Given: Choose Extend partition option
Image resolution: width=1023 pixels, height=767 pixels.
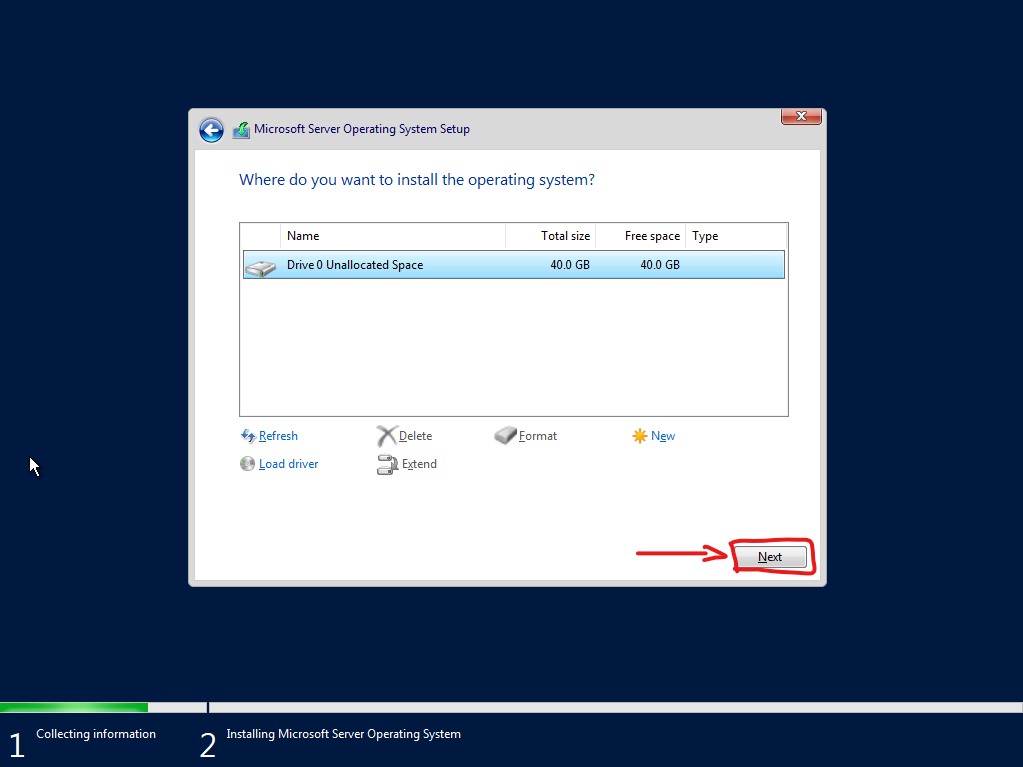Looking at the screenshot, I should (419, 464).
